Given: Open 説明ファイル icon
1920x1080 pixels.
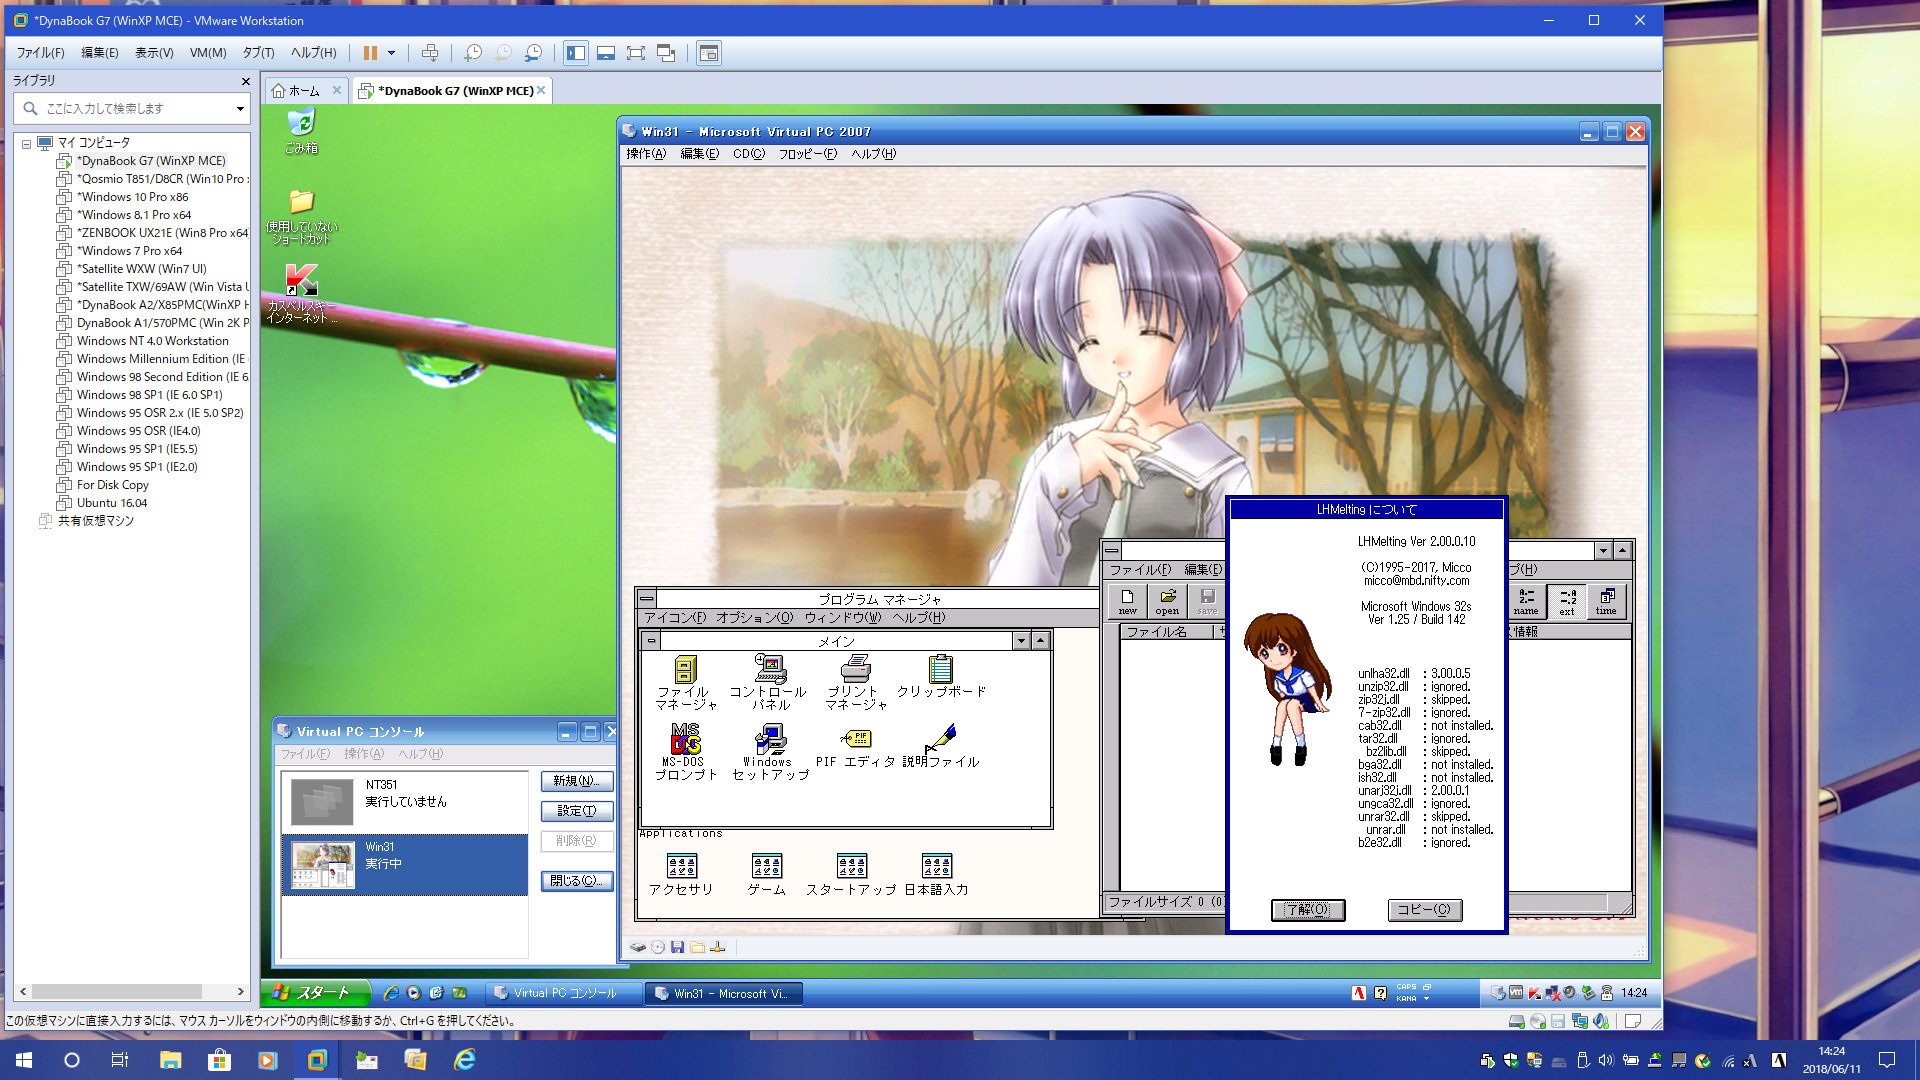Looking at the screenshot, I should [x=940, y=746].
